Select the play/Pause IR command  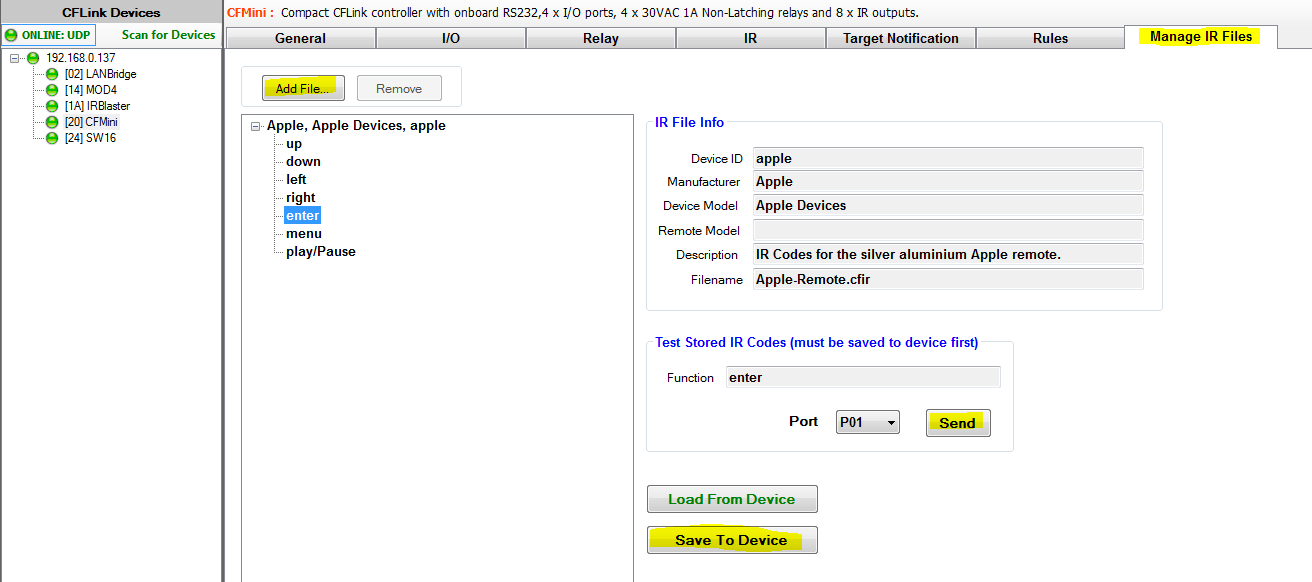click(320, 252)
